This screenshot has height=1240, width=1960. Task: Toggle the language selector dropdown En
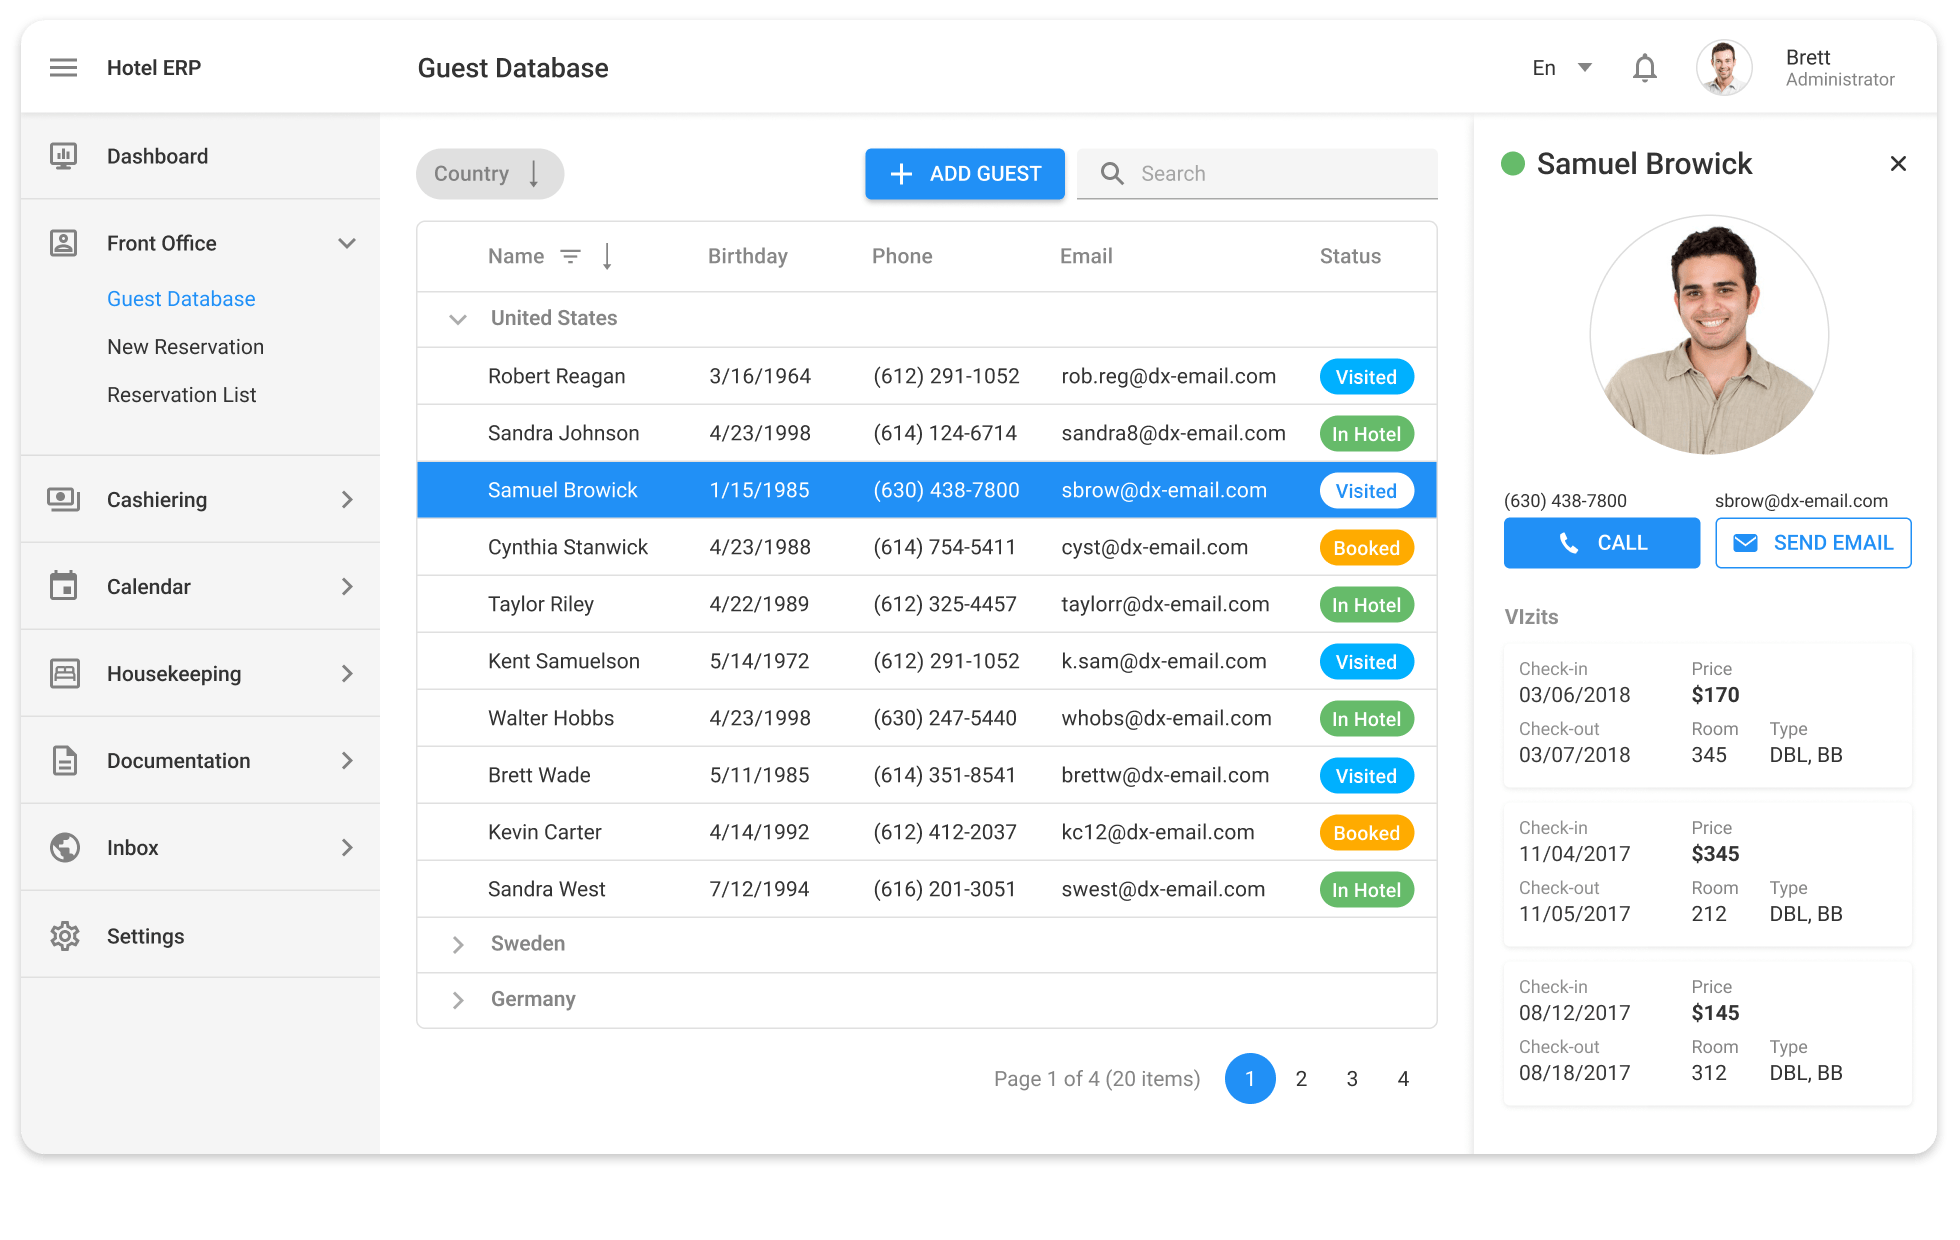pyautogui.click(x=1563, y=67)
